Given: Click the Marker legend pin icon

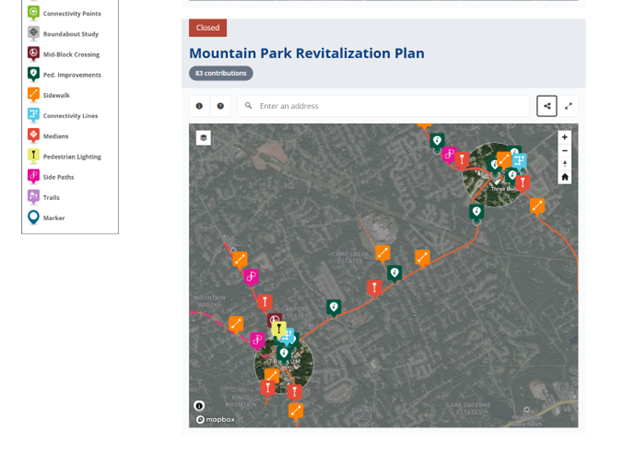Looking at the screenshot, I should 33,217.
